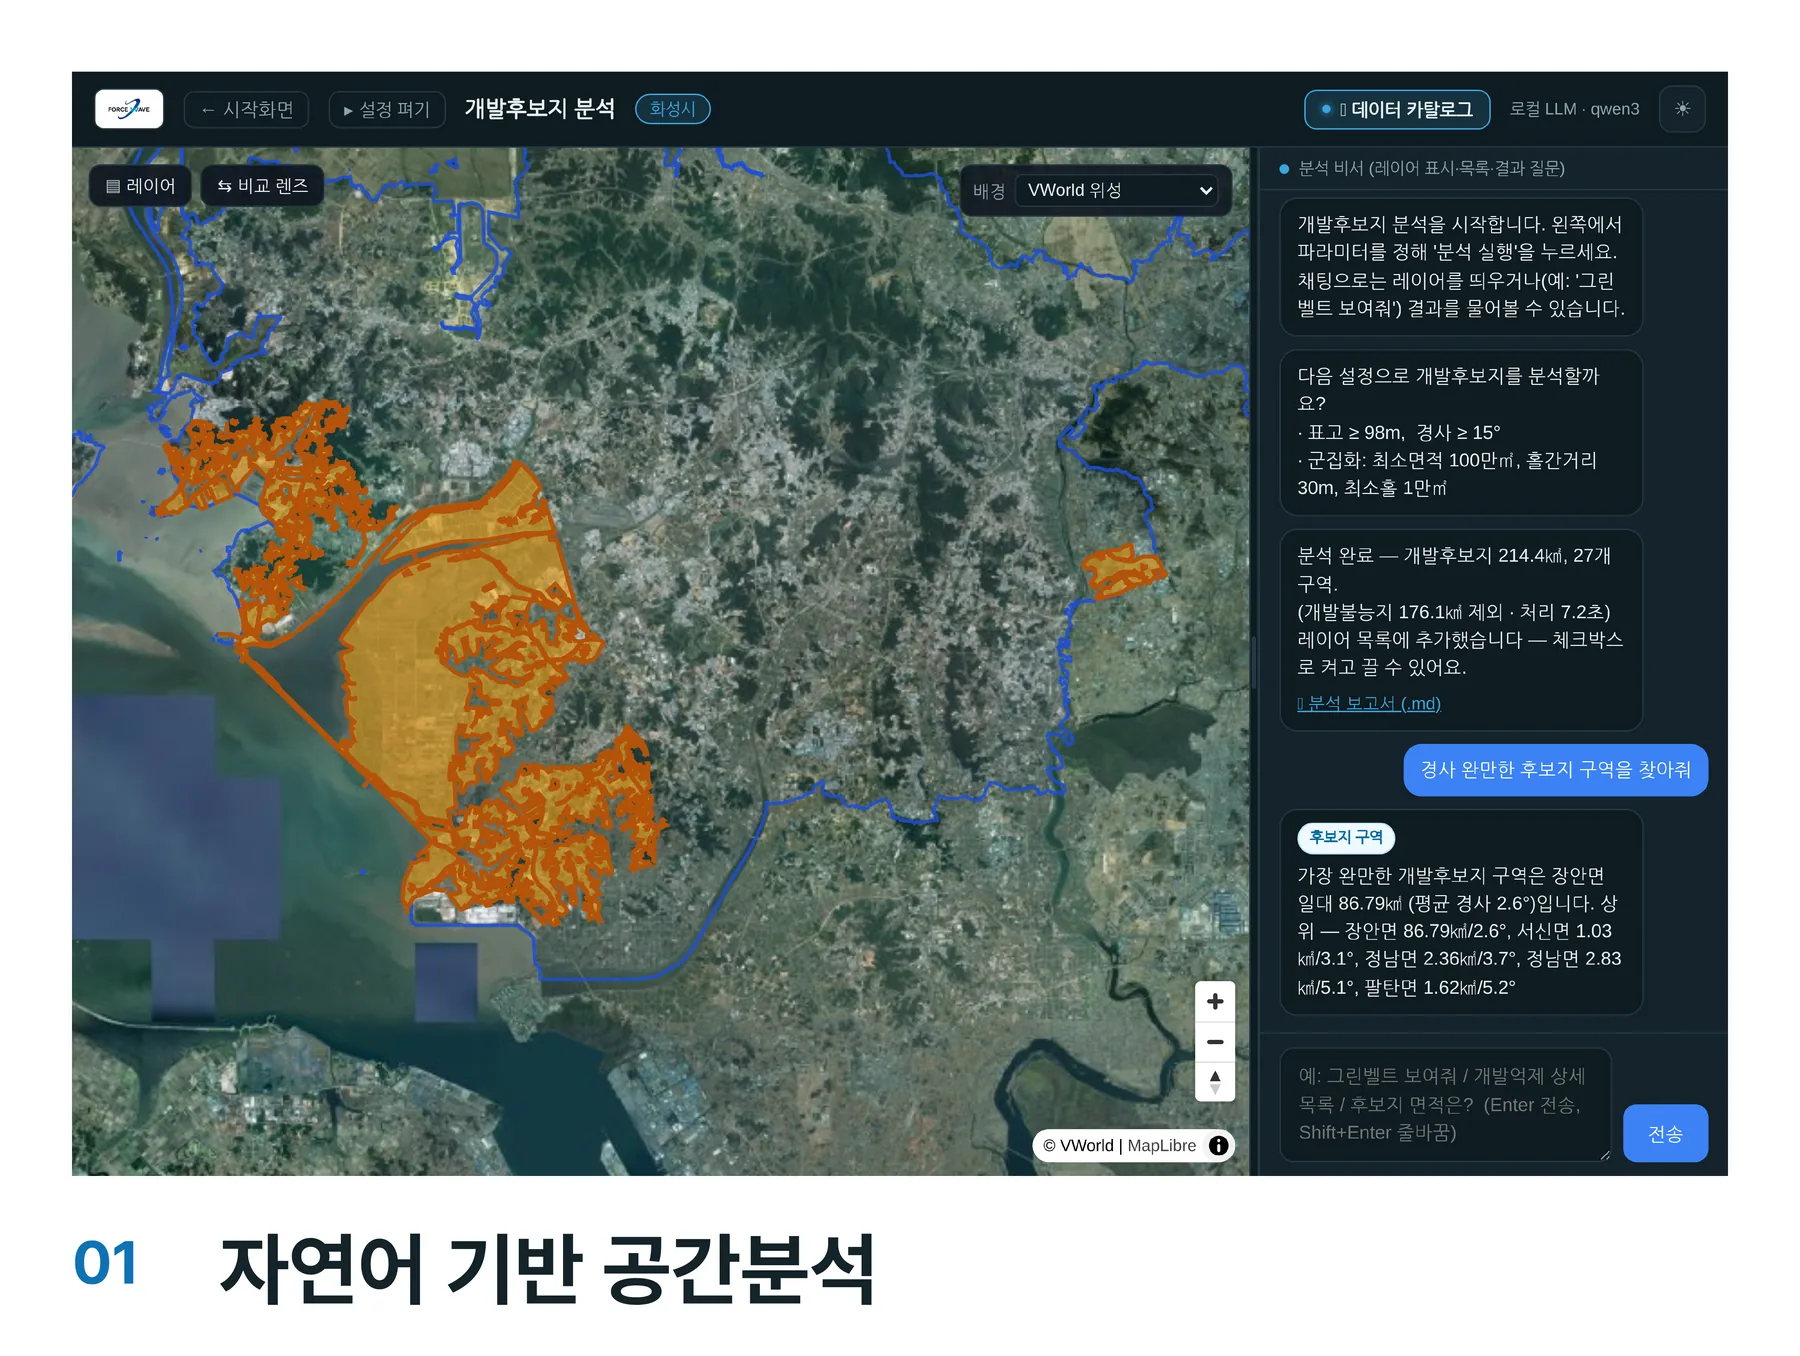Click the Force Wave logo
This screenshot has width=1800, height=1356.
point(129,109)
